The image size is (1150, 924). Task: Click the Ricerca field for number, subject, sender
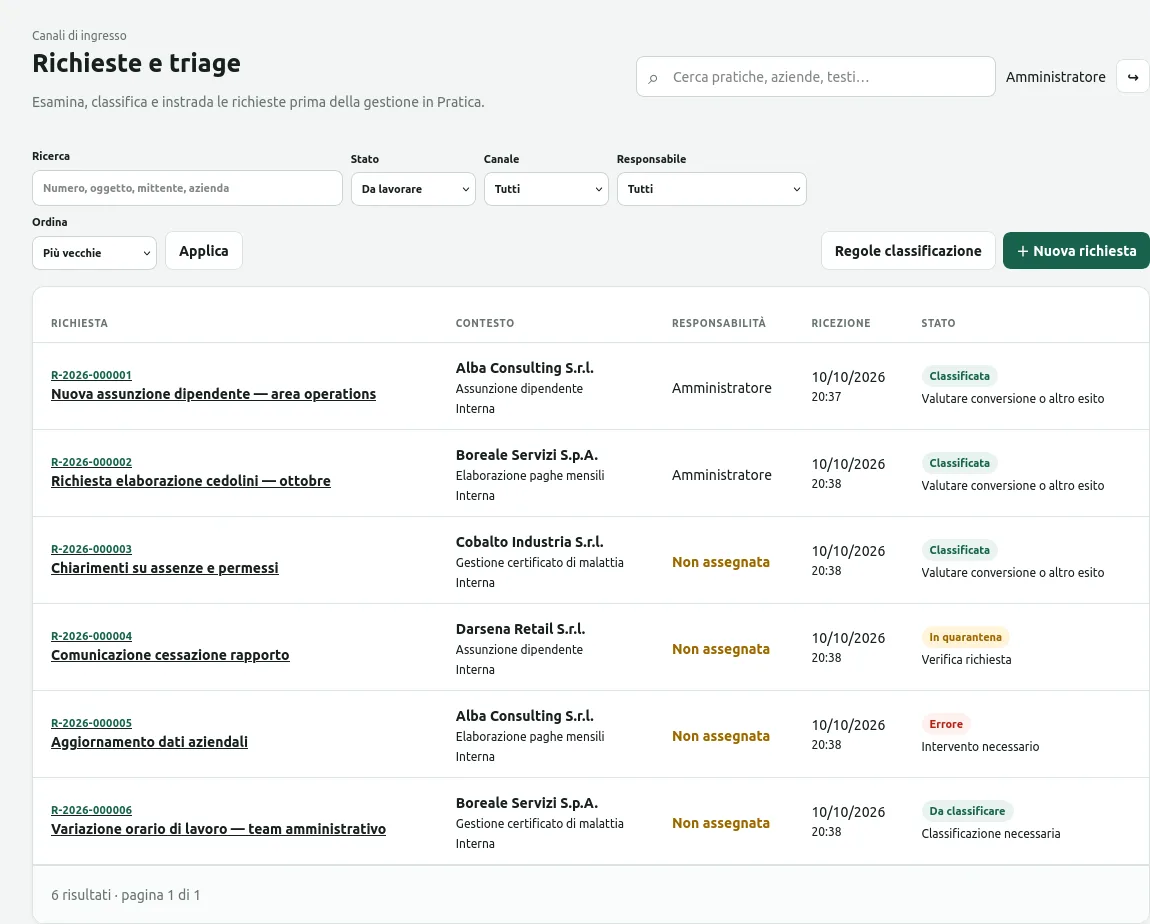pos(187,188)
